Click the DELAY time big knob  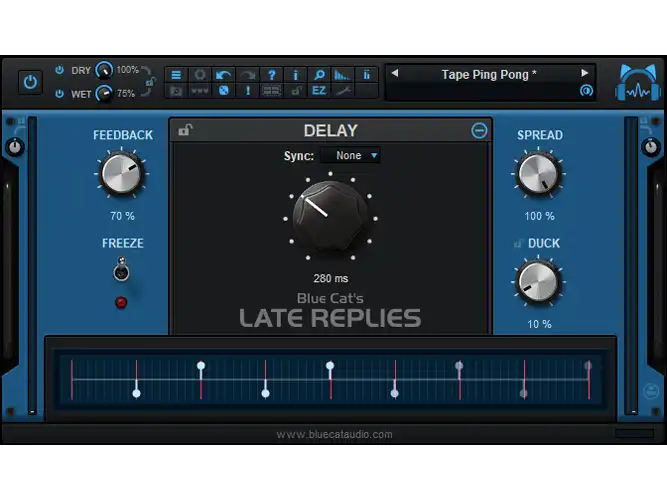pyautogui.click(x=331, y=216)
